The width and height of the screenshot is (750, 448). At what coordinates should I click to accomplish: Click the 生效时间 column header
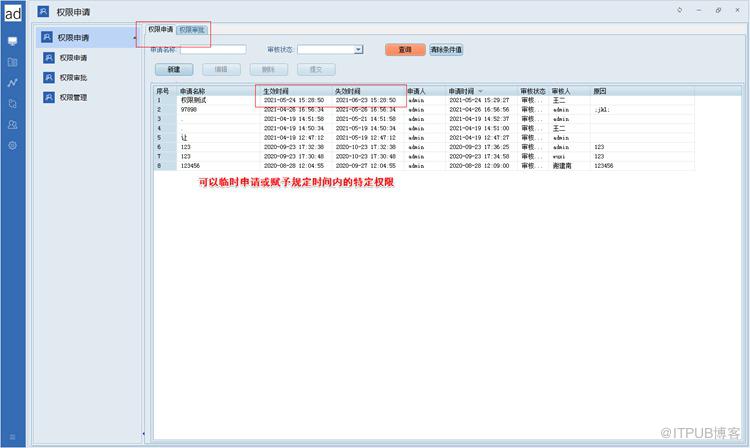296,91
